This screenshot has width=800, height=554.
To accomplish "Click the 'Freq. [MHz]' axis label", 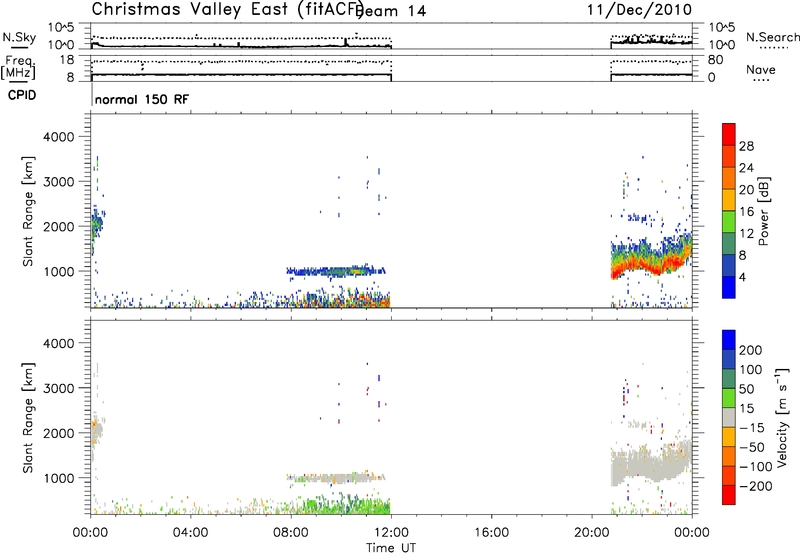I will click(19, 67).
